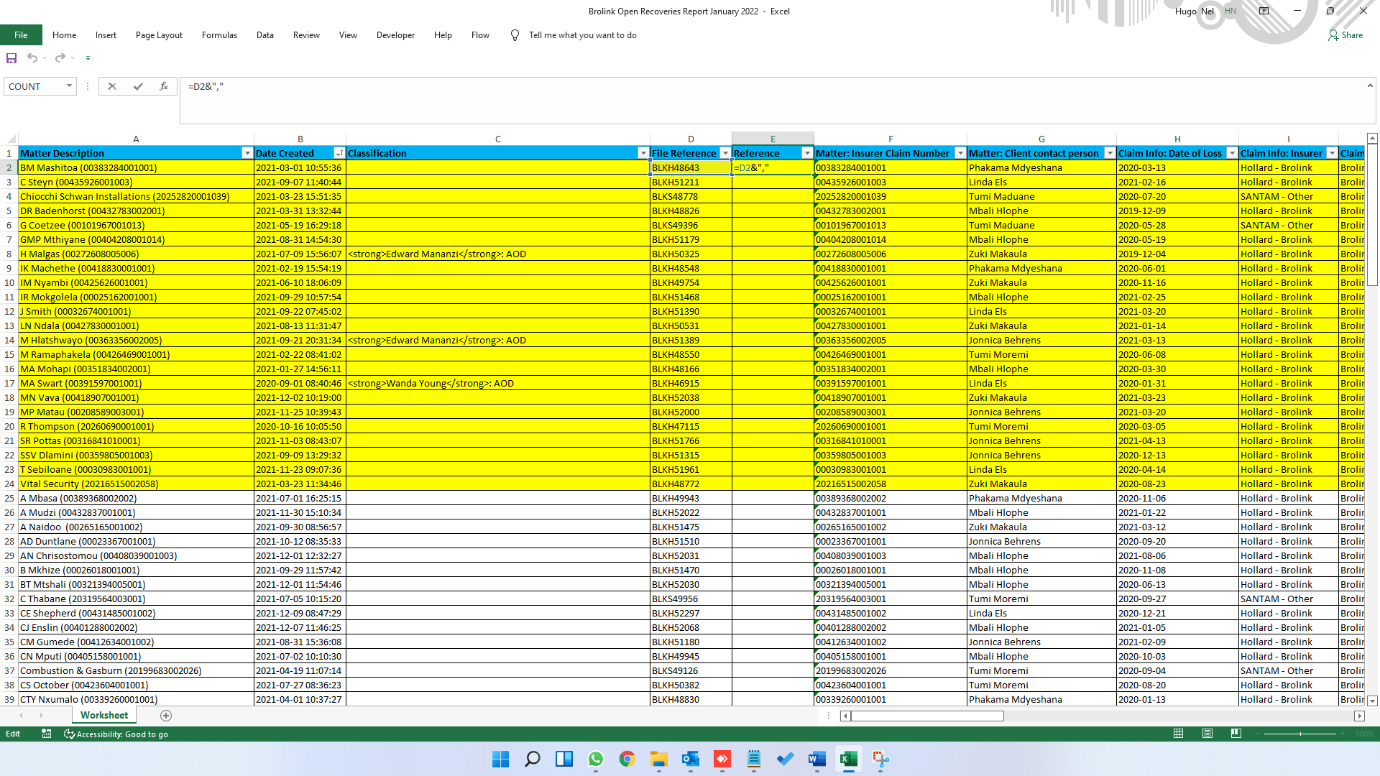1380x776 pixels.
Task: Switch to the Formulas tab
Action: click(x=219, y=35)
